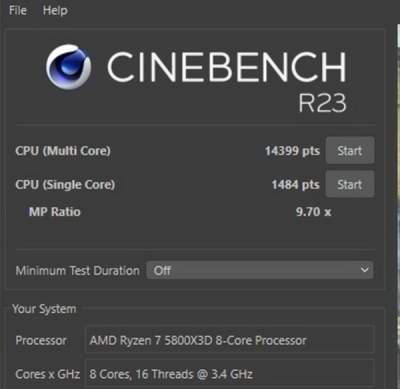The height and width of the screenshot is (389, 400).
Task: Start the CPU Multi Core benchmark
Action: tap(350, 151)
